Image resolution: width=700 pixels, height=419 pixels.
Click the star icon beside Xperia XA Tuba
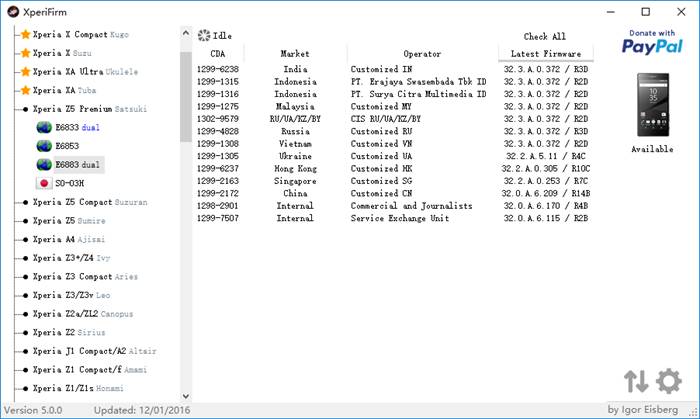pyautogui.click(x=25, y=91)
